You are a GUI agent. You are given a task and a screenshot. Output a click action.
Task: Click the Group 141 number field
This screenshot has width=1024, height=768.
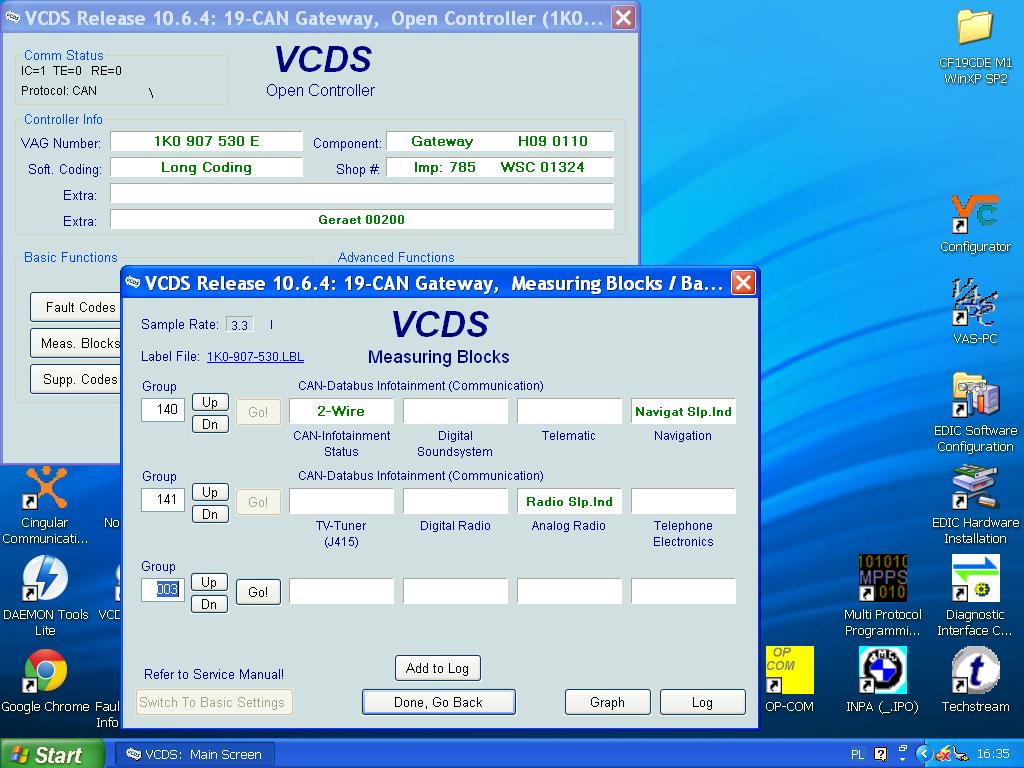(x=163, y=500)
